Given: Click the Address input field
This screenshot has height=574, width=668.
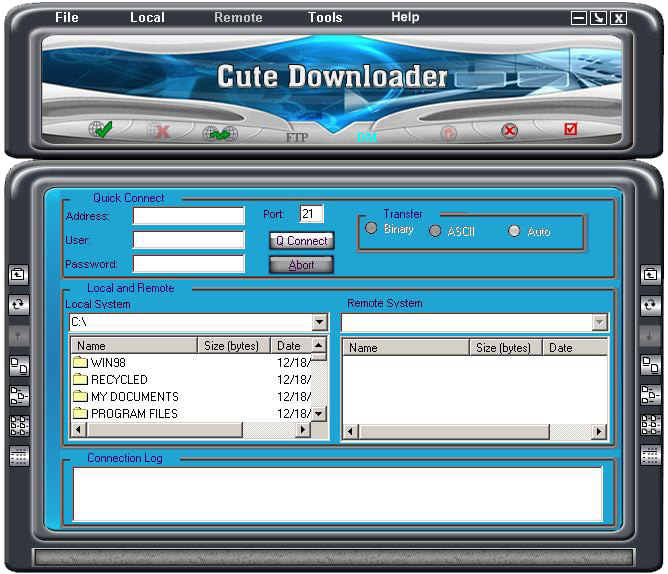Looking at the screenshot, I should (x=189, y=216).
